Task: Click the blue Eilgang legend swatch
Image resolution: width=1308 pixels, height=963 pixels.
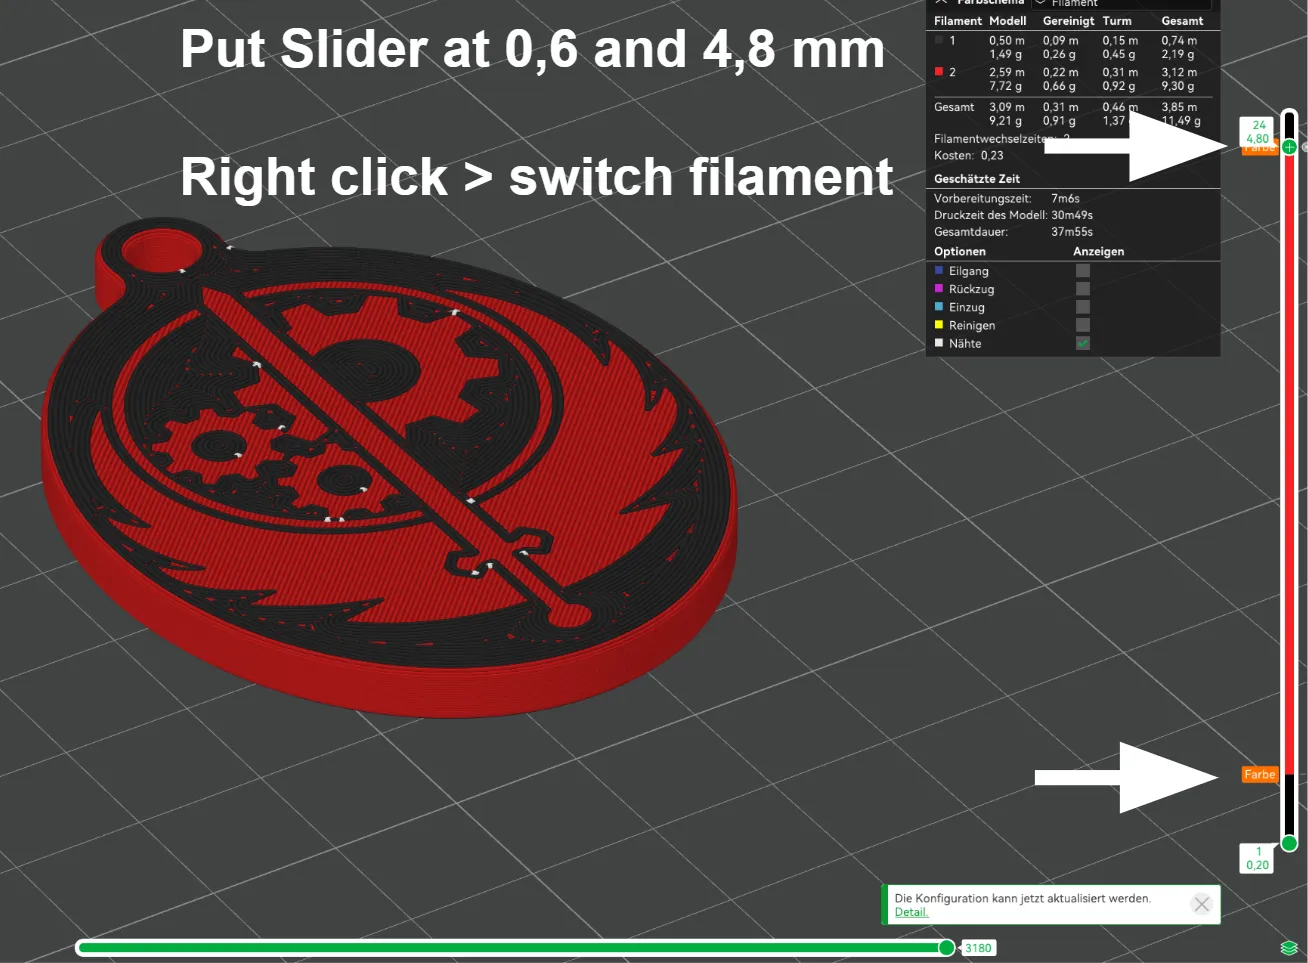Action: pyautogui.click(x=939, y=270)
